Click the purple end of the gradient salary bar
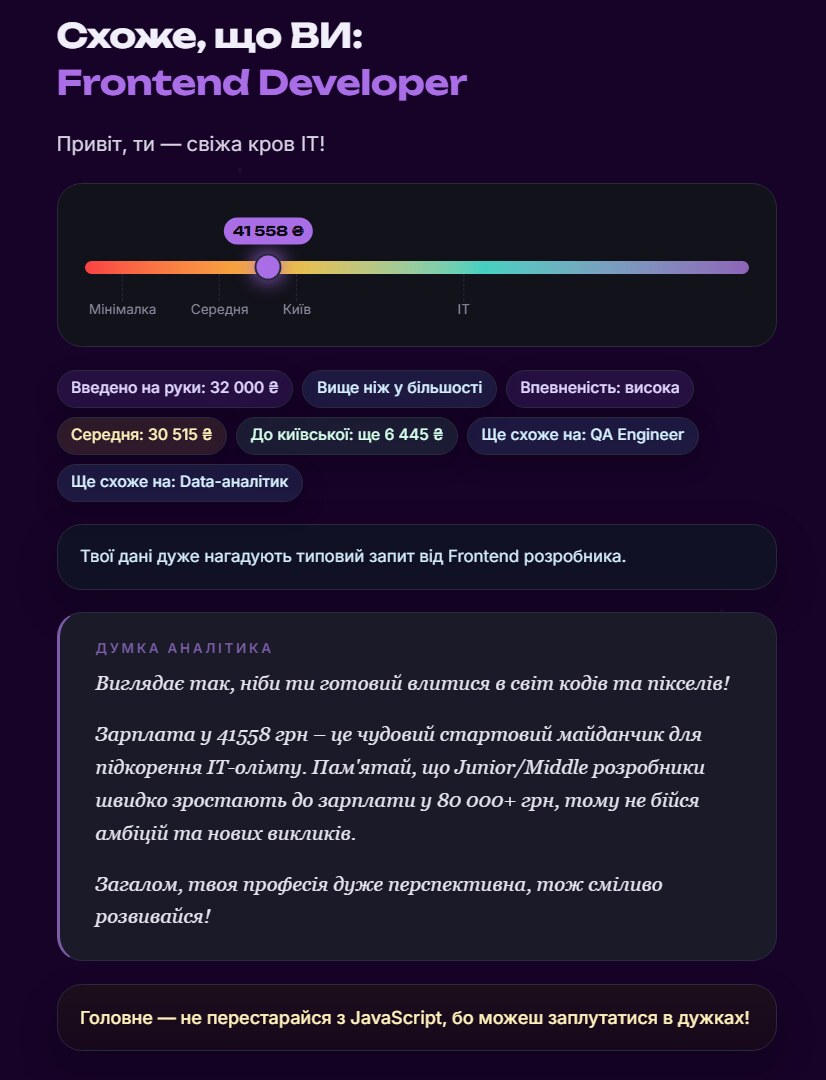This screenshot has height=1080, width=826. click(x=737, y=267)
